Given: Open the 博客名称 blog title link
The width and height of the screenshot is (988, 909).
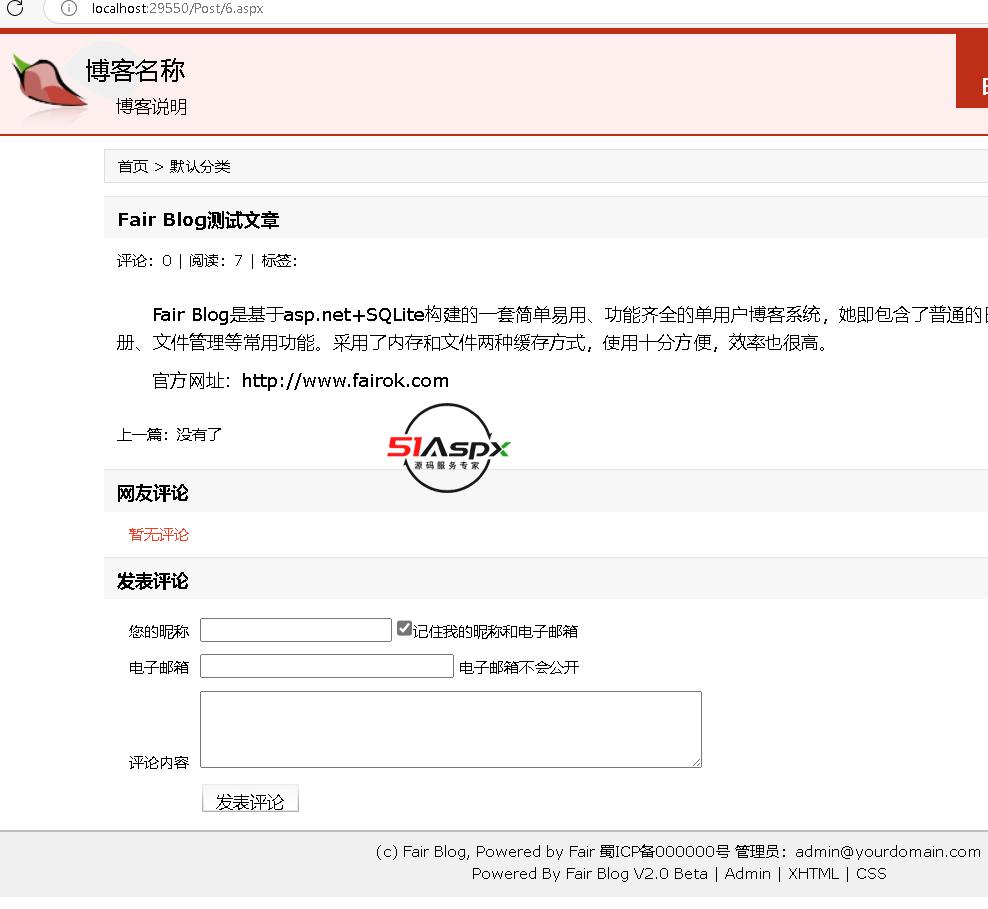Looking at the screenshot, I should pos(135,71).
